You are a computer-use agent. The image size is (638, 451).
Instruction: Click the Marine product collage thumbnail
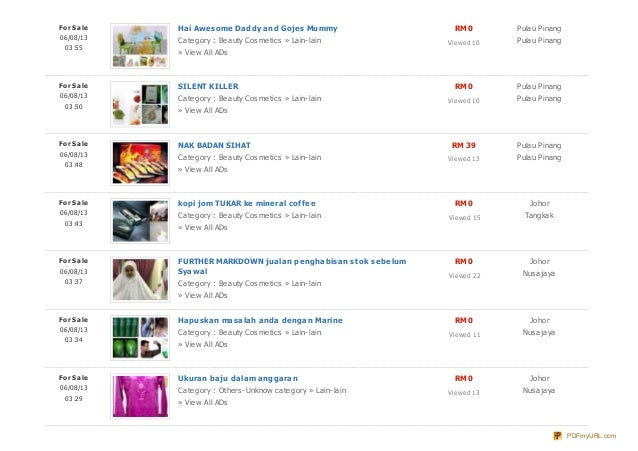[x=140, y=338]
